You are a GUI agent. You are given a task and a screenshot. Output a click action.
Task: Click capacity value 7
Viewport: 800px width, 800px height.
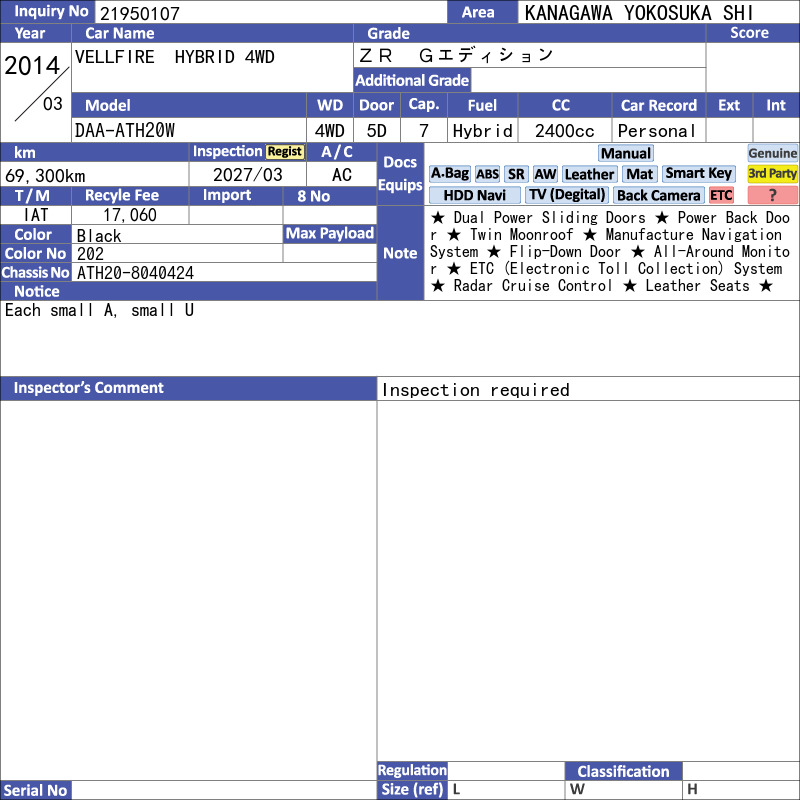click(x=423, y=131)
